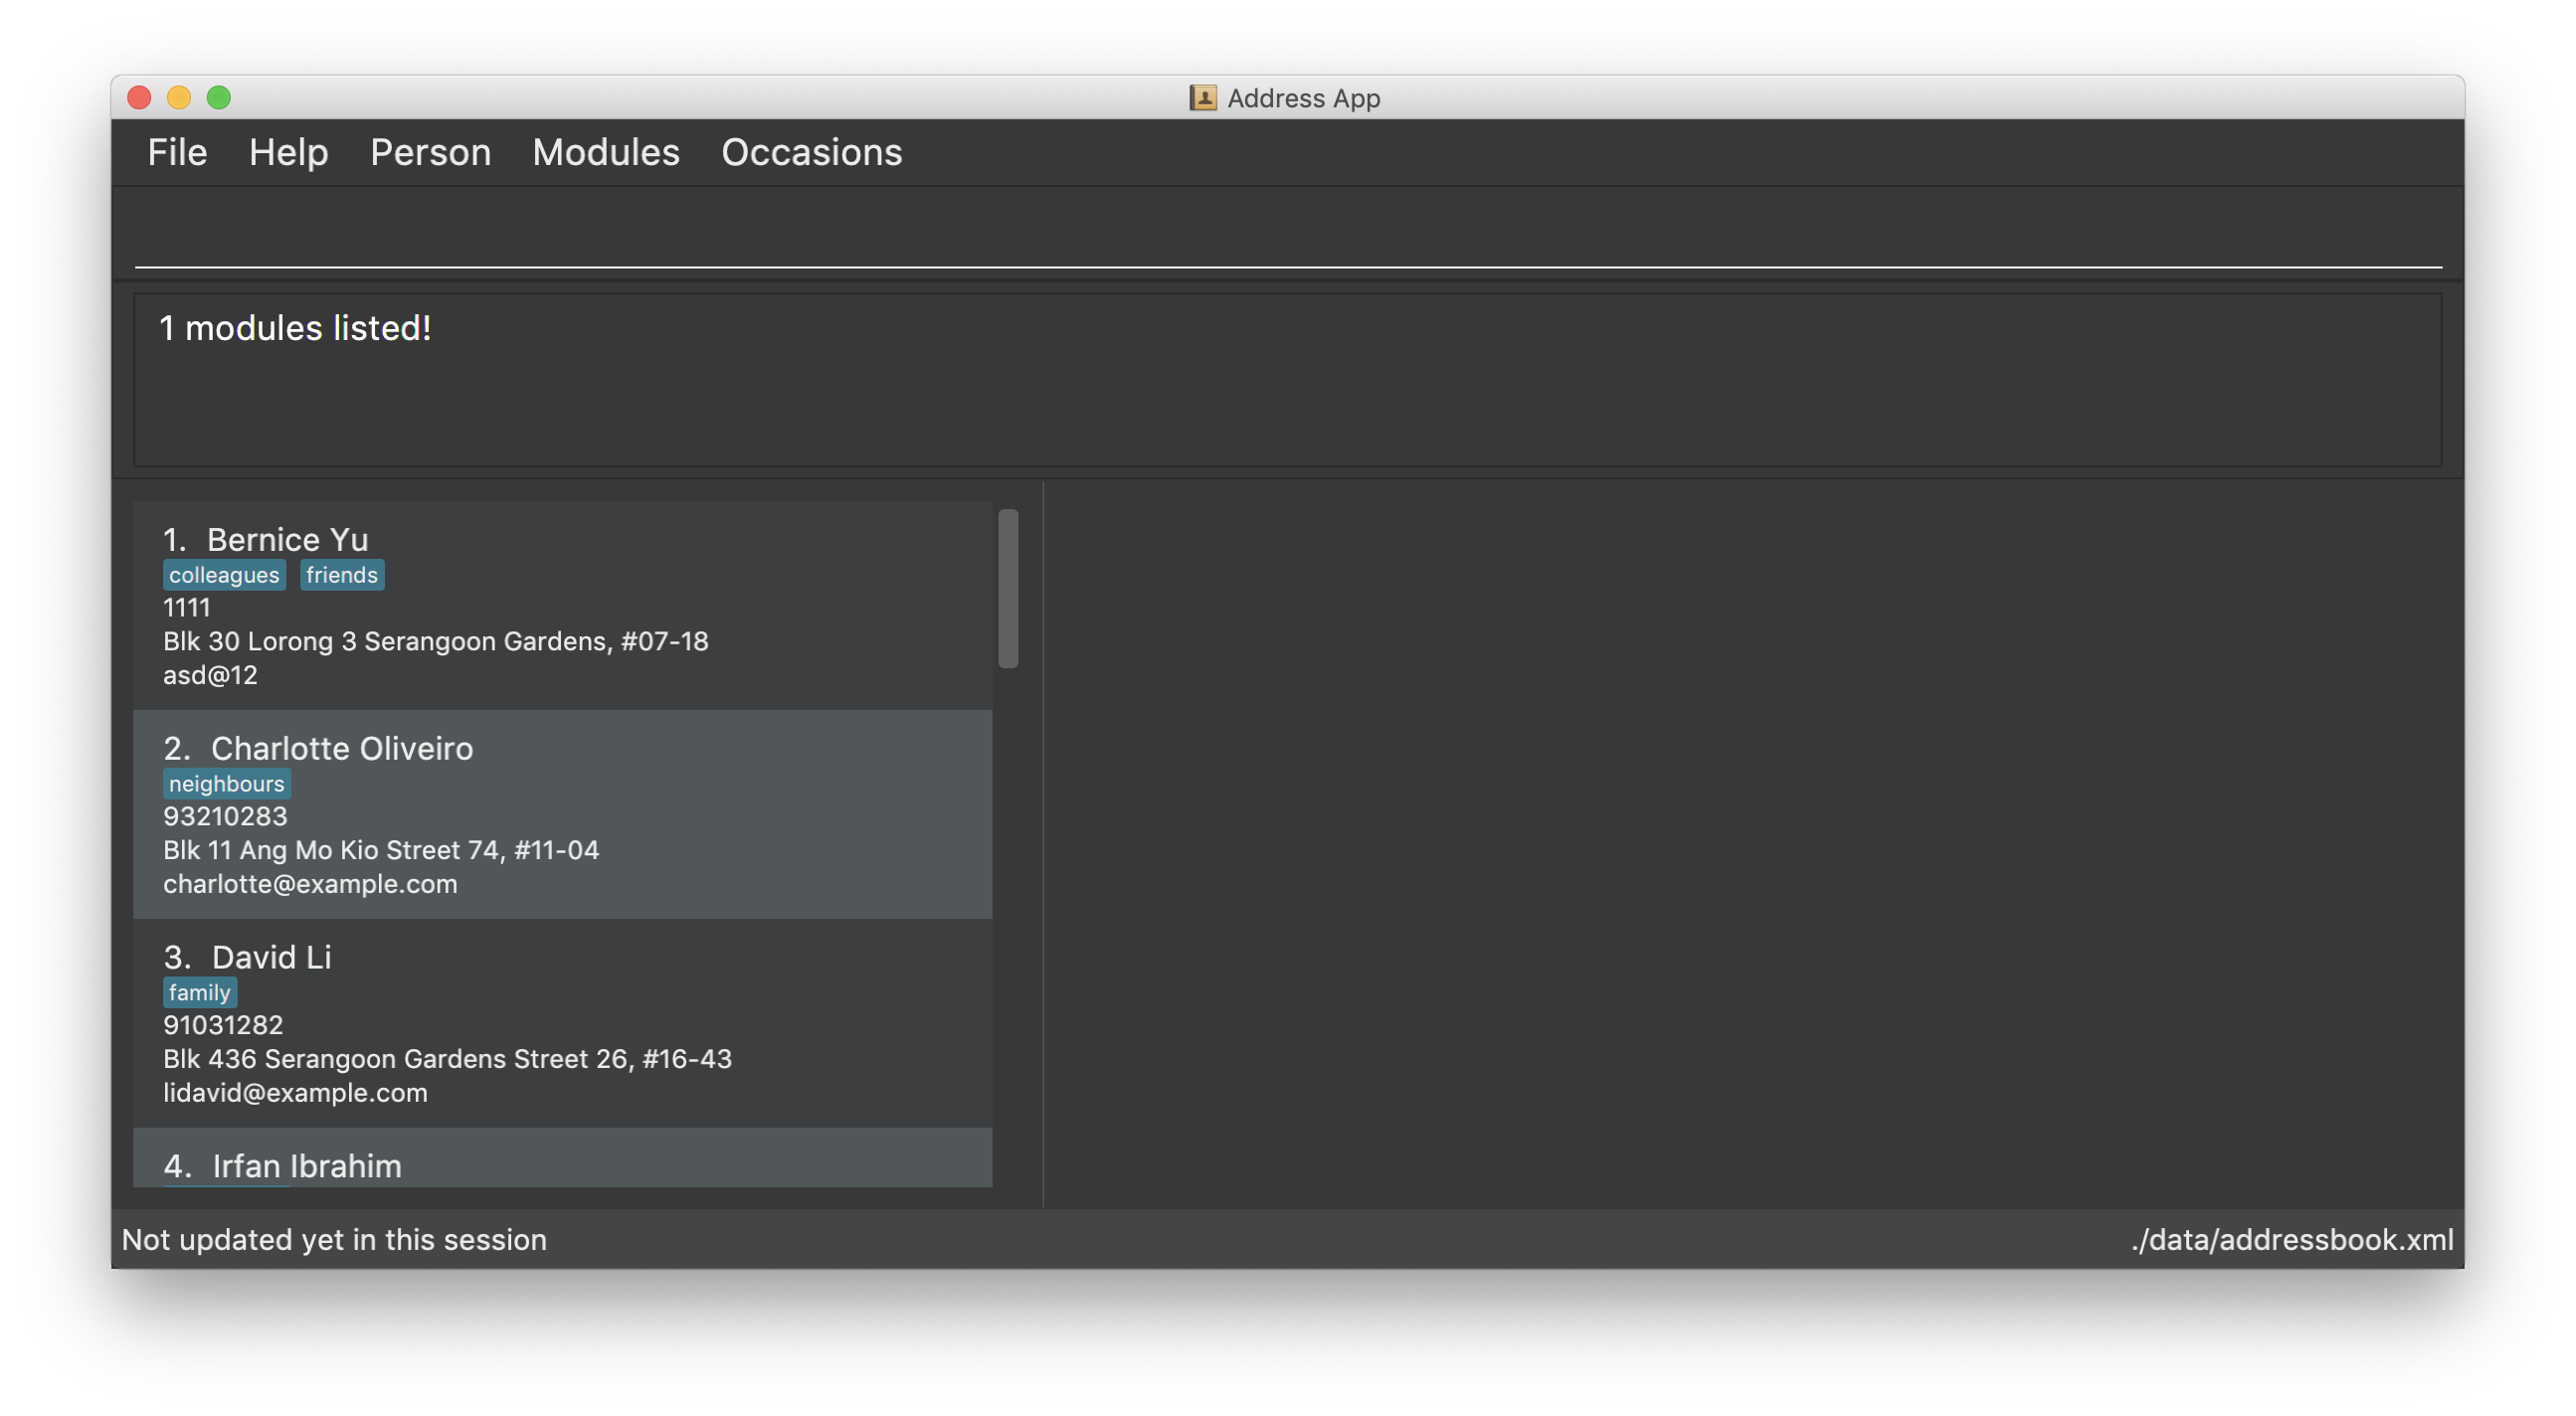Click the phone number 1111
2576x1416 pixels.
tap(187, 608)
